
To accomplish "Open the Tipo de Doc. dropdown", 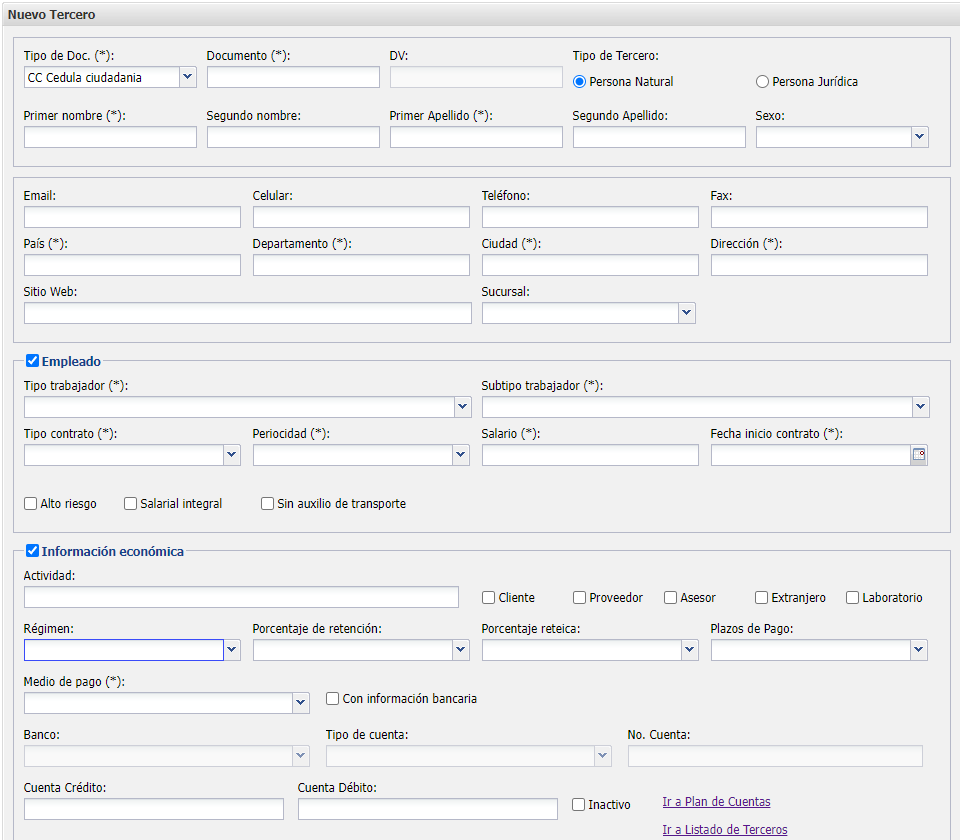I will pos(187,77).
